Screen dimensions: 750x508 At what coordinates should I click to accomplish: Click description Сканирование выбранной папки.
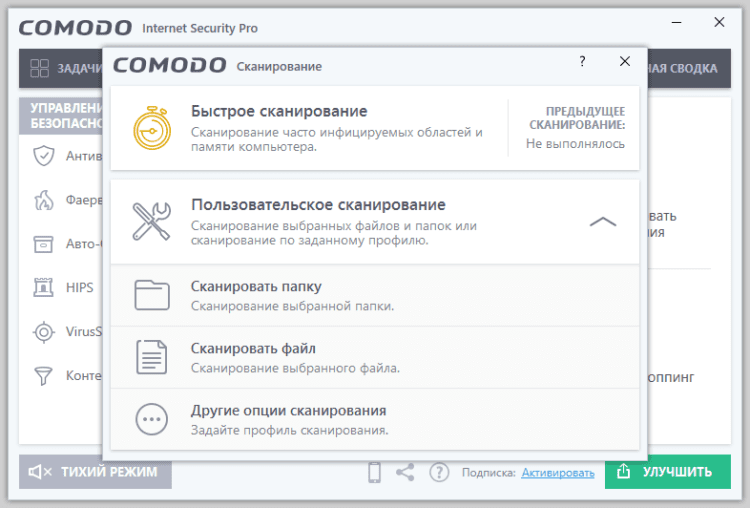tap(292, 306)
